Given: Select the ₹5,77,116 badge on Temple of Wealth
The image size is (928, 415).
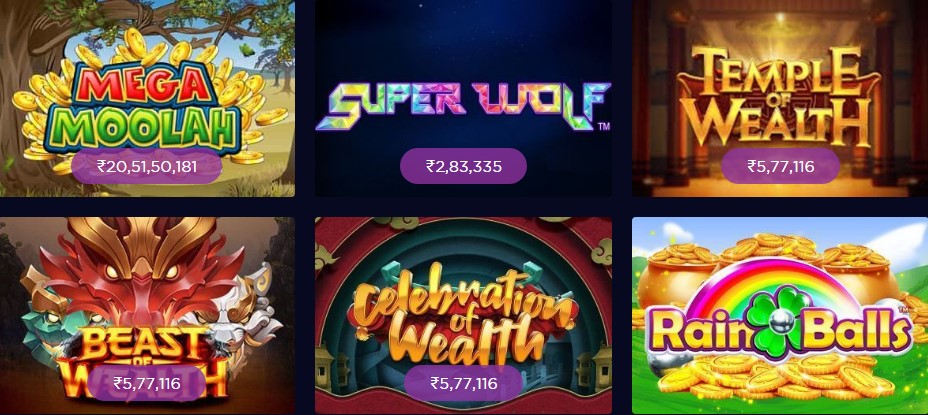Looking at the screenshot, I should pos(780,166).
